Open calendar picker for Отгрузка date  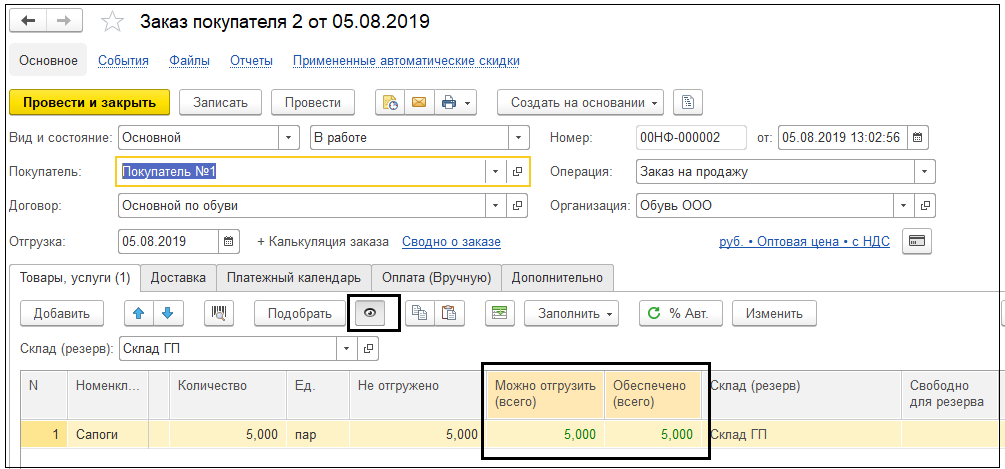[229, 241]
